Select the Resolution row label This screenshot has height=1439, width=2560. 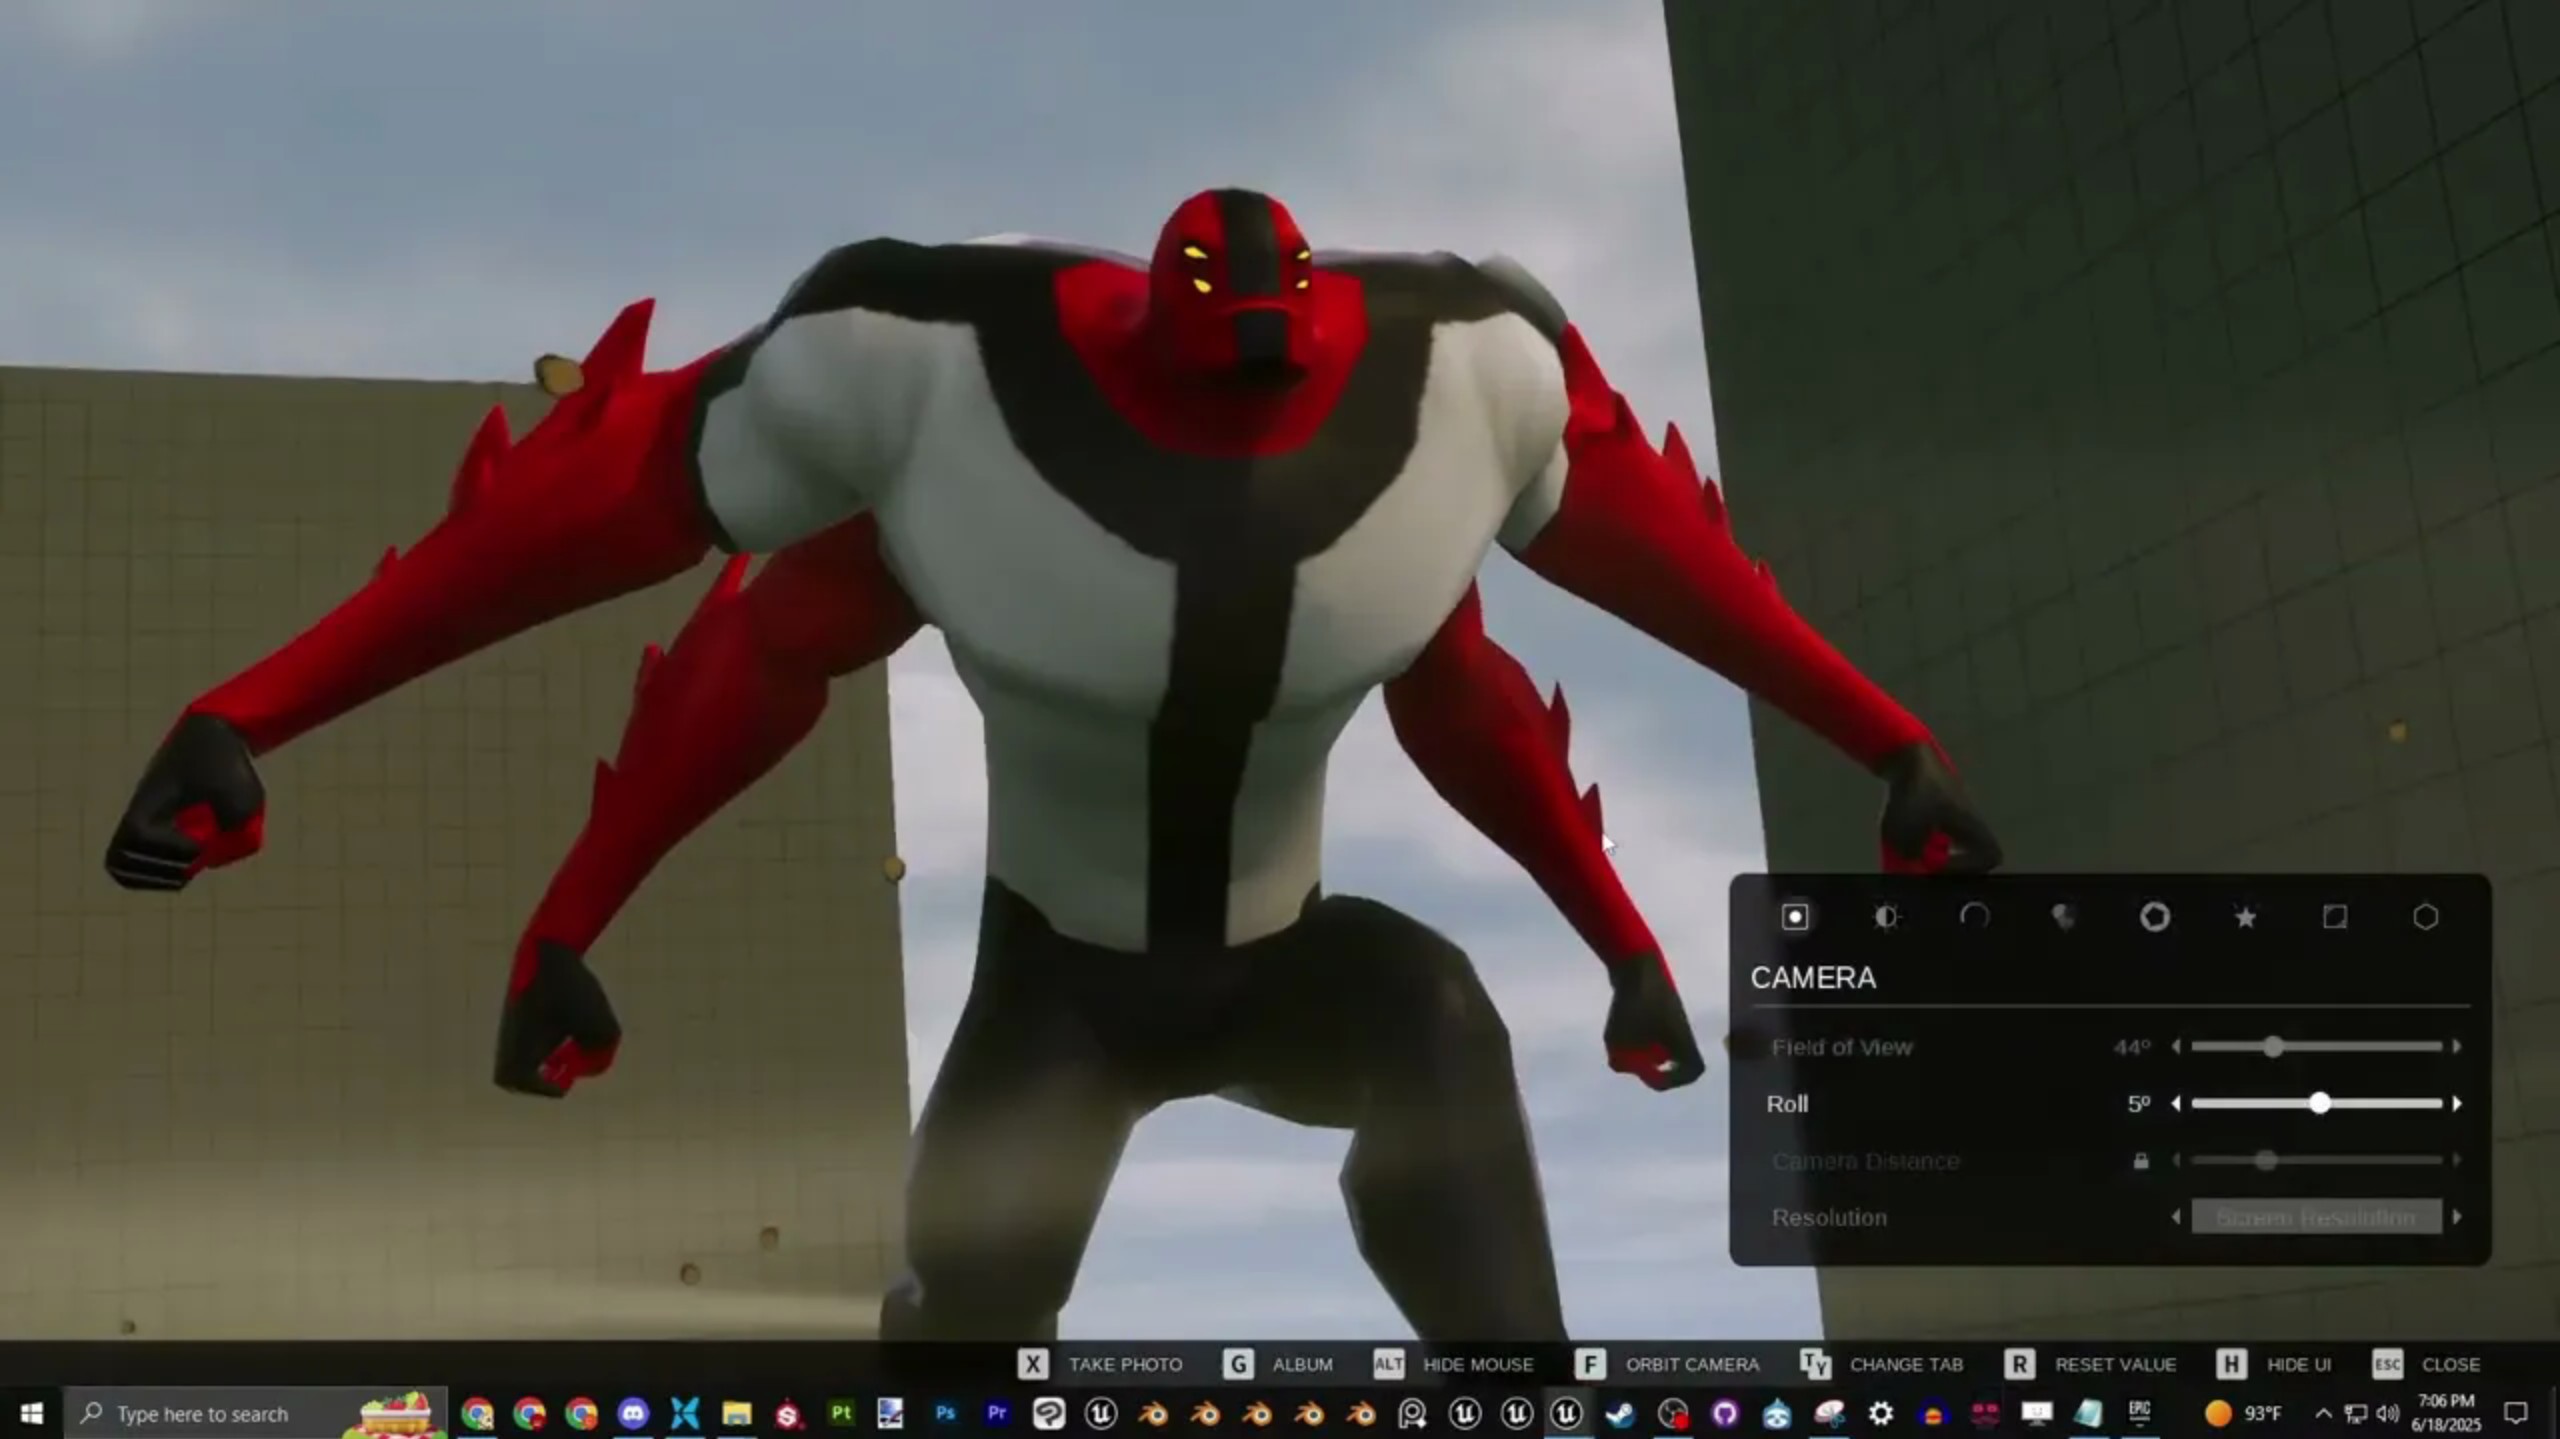point(1829,1218)
